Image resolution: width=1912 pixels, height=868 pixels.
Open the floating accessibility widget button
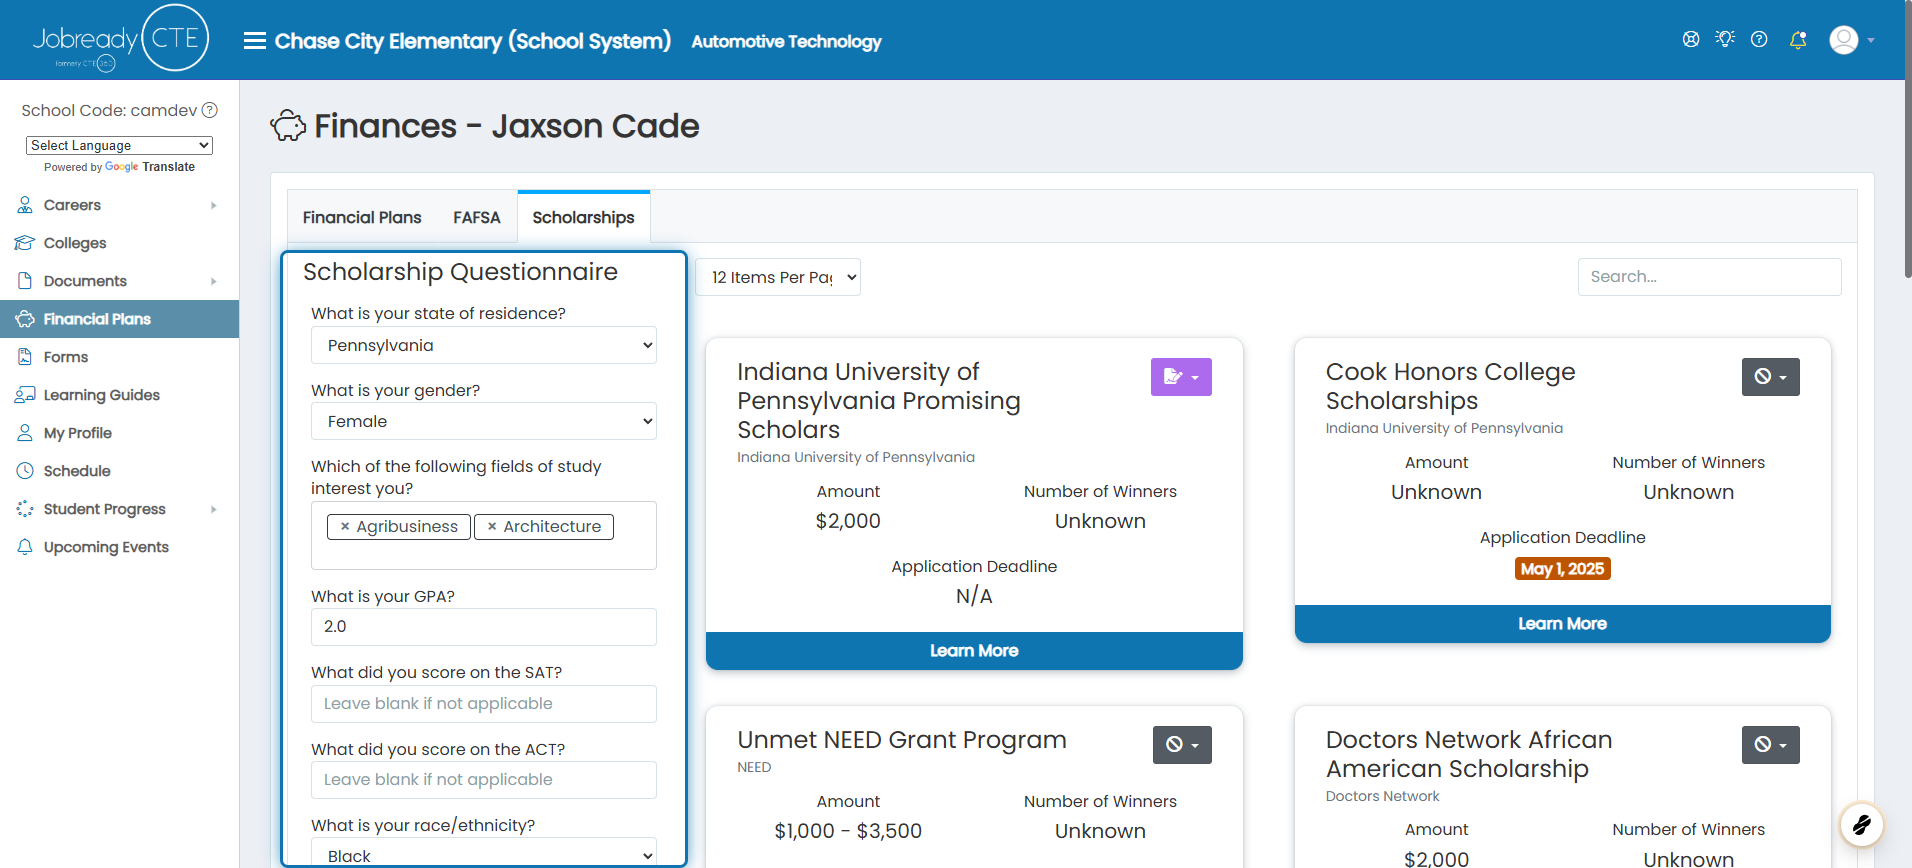click(1862, 825)
